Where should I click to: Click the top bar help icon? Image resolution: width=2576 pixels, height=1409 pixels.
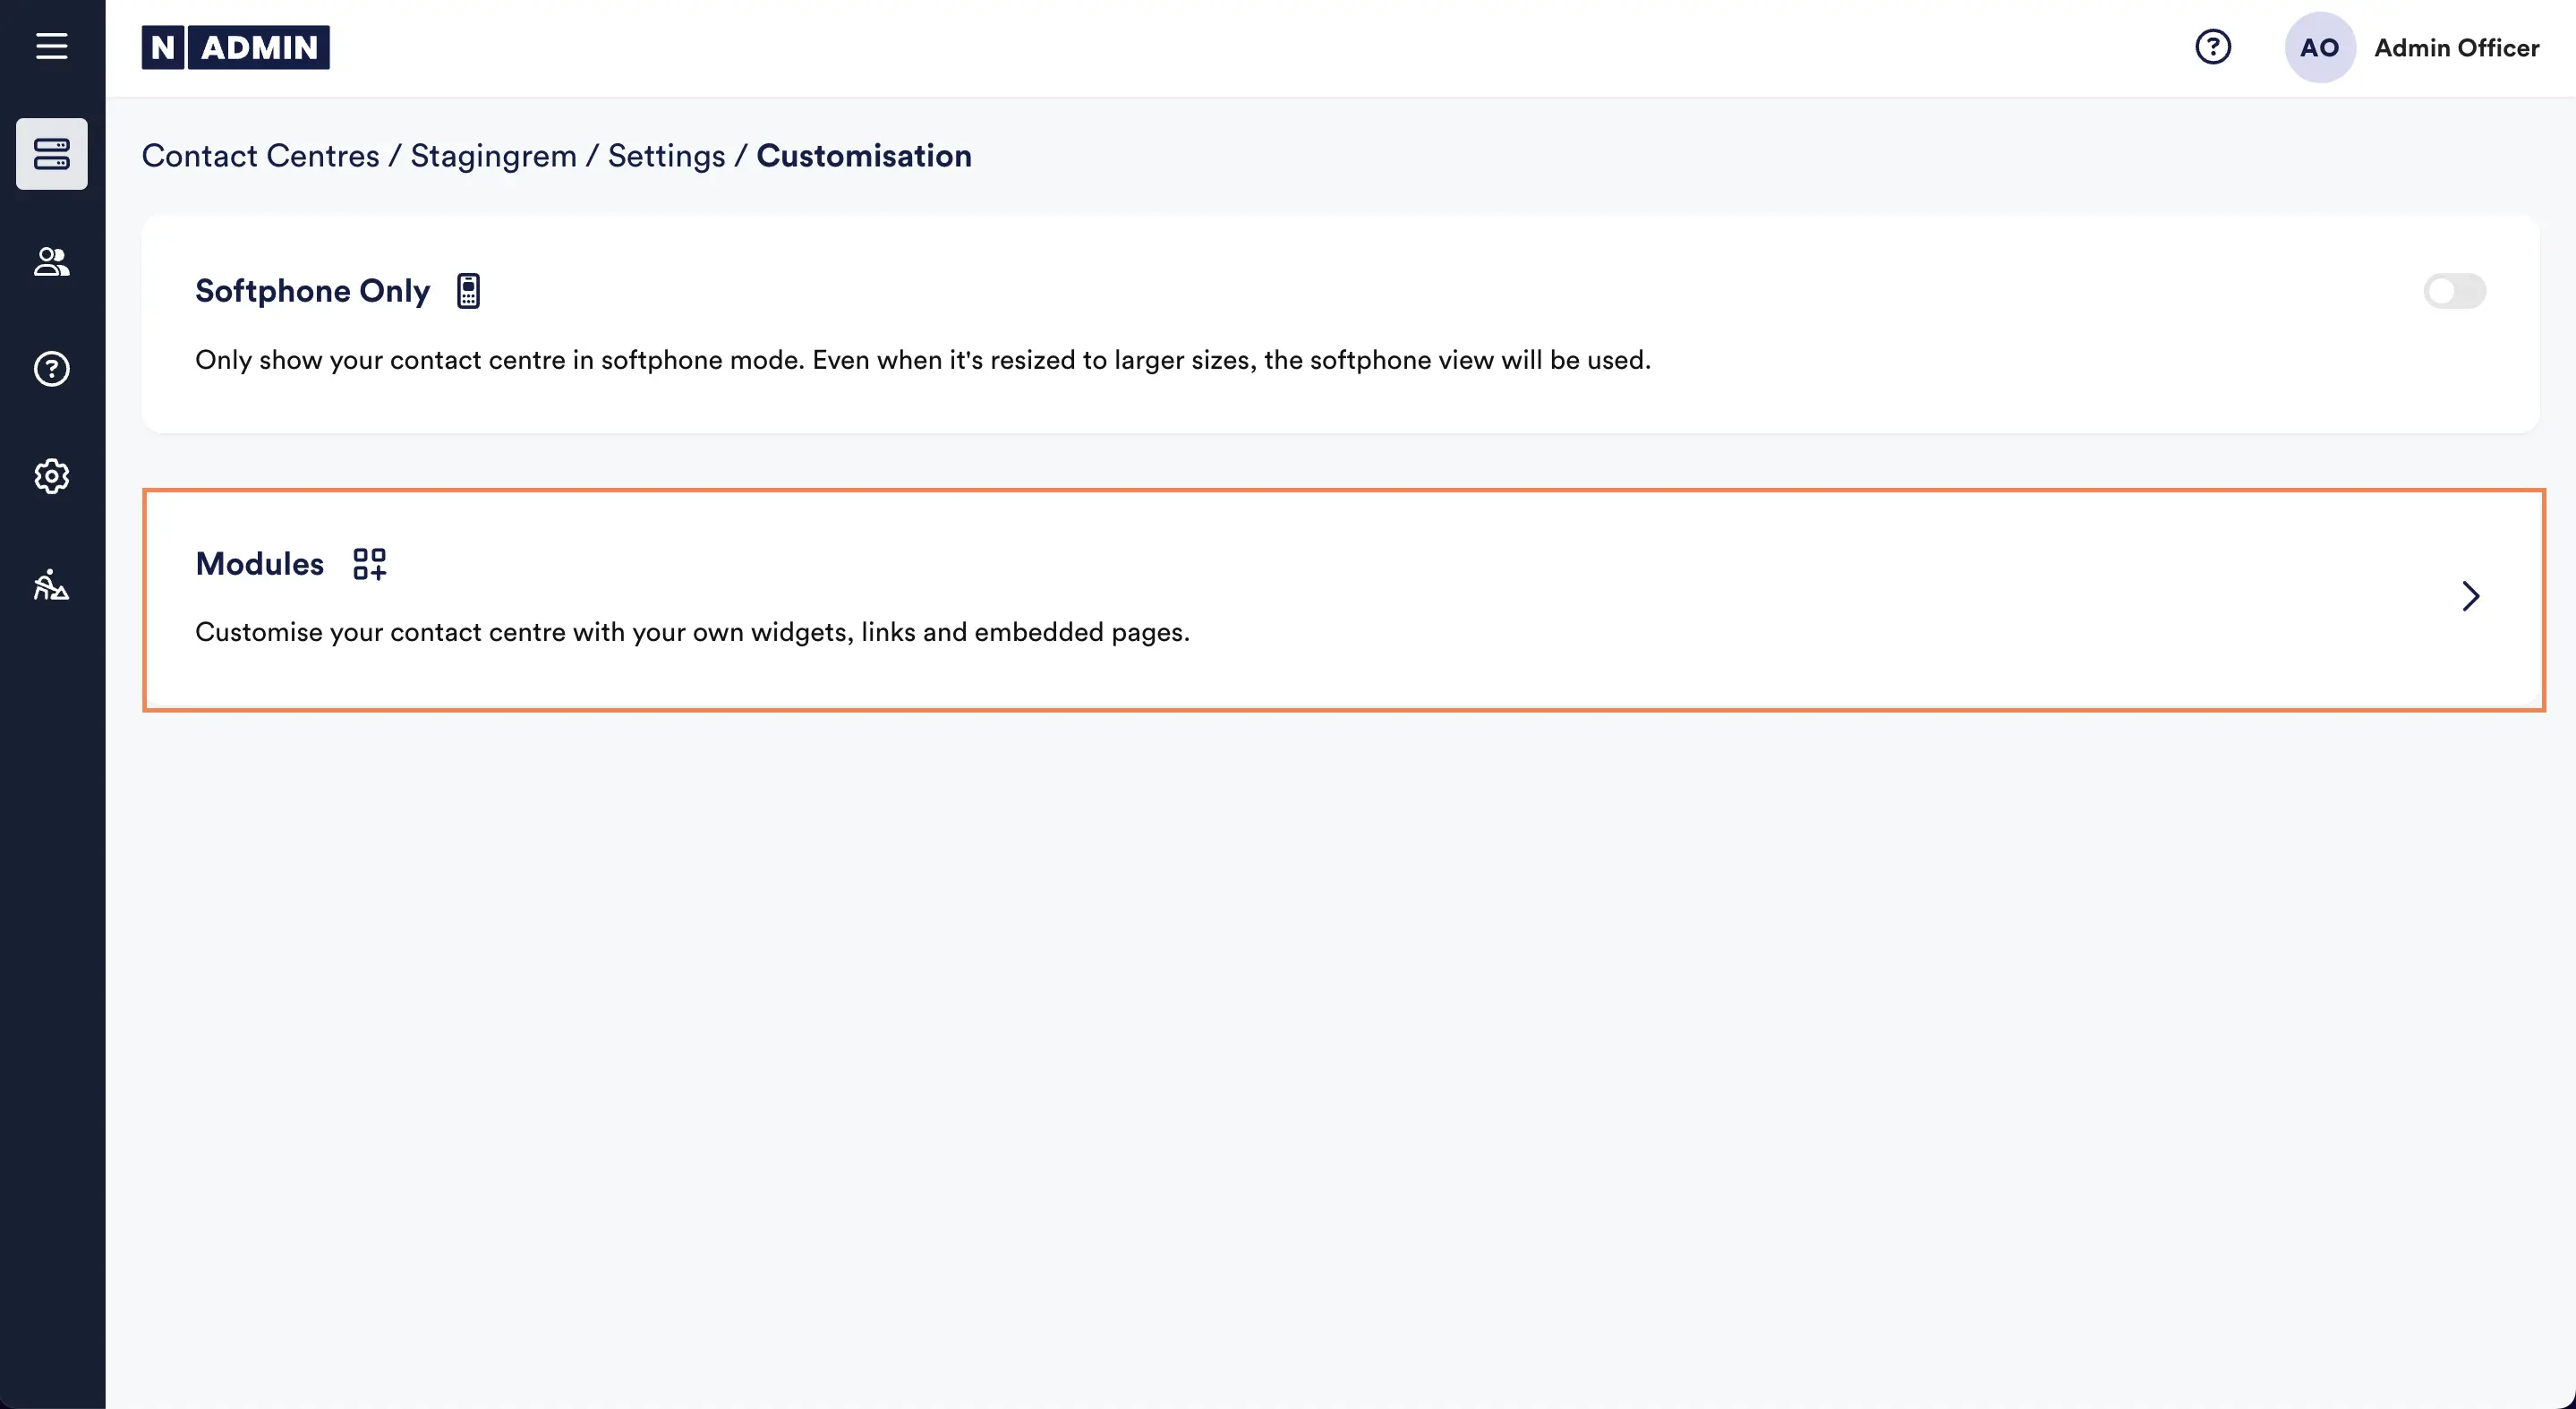tap(2212, 47)
